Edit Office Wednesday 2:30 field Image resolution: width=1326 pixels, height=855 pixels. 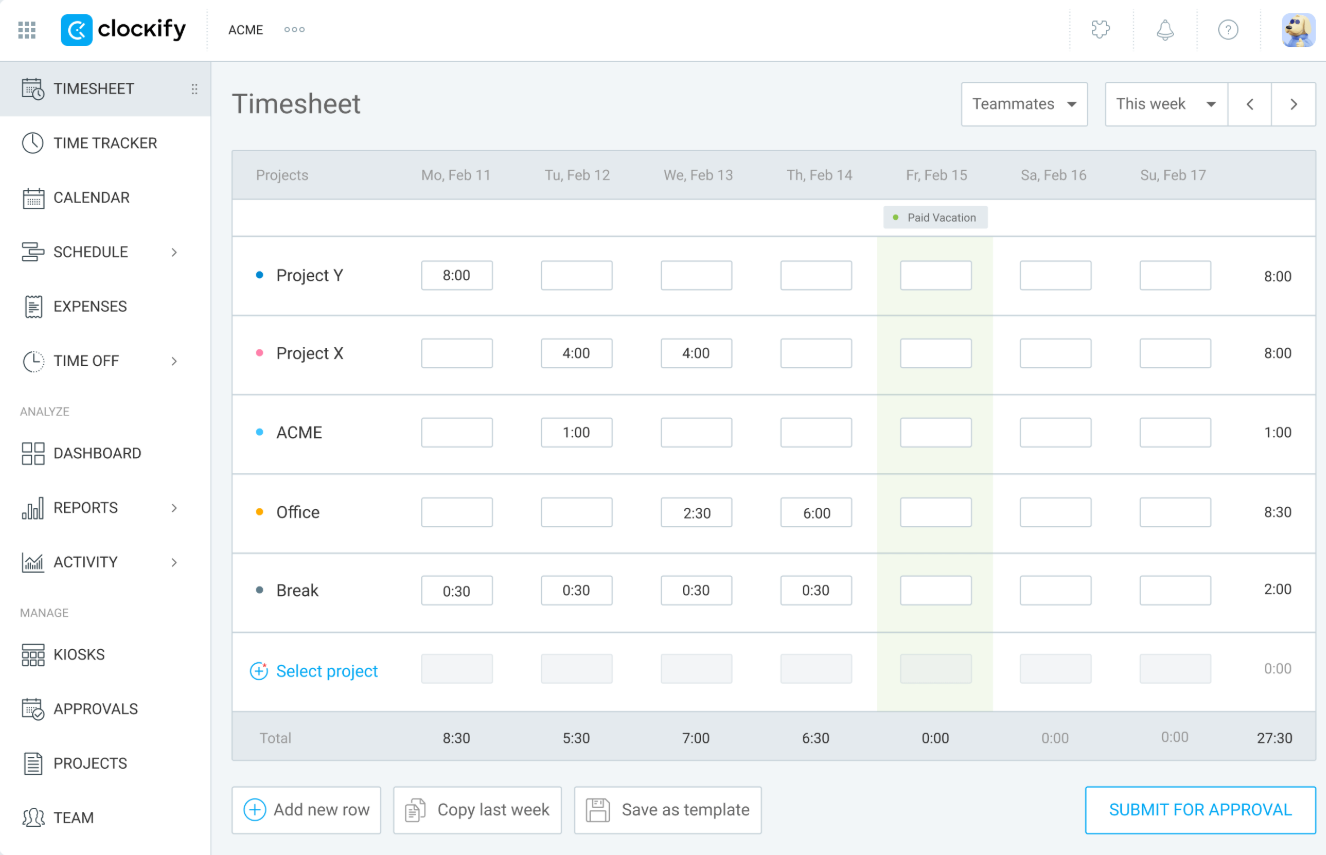click(696, 512)
